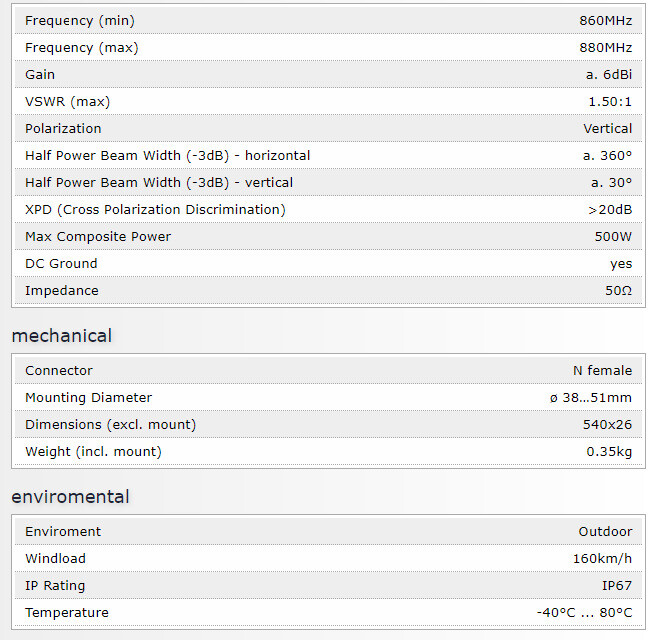Click the mechanical section heading
The height and width of the screenshot is (640, 664).
point(62,335)
